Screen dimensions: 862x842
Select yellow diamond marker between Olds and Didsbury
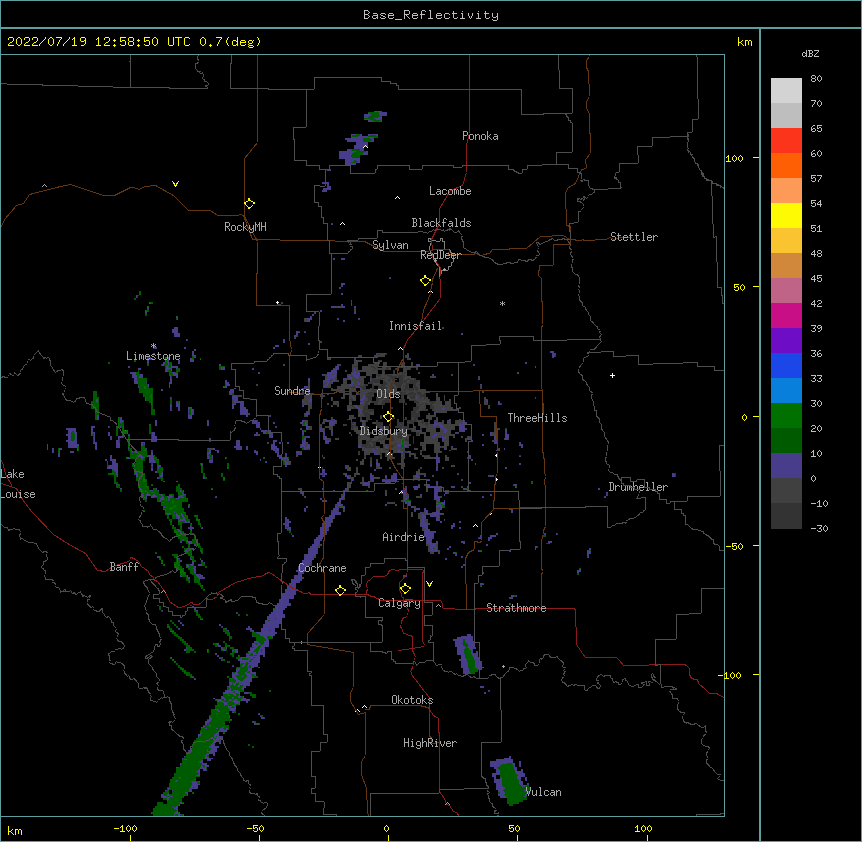tap(388, 416)
